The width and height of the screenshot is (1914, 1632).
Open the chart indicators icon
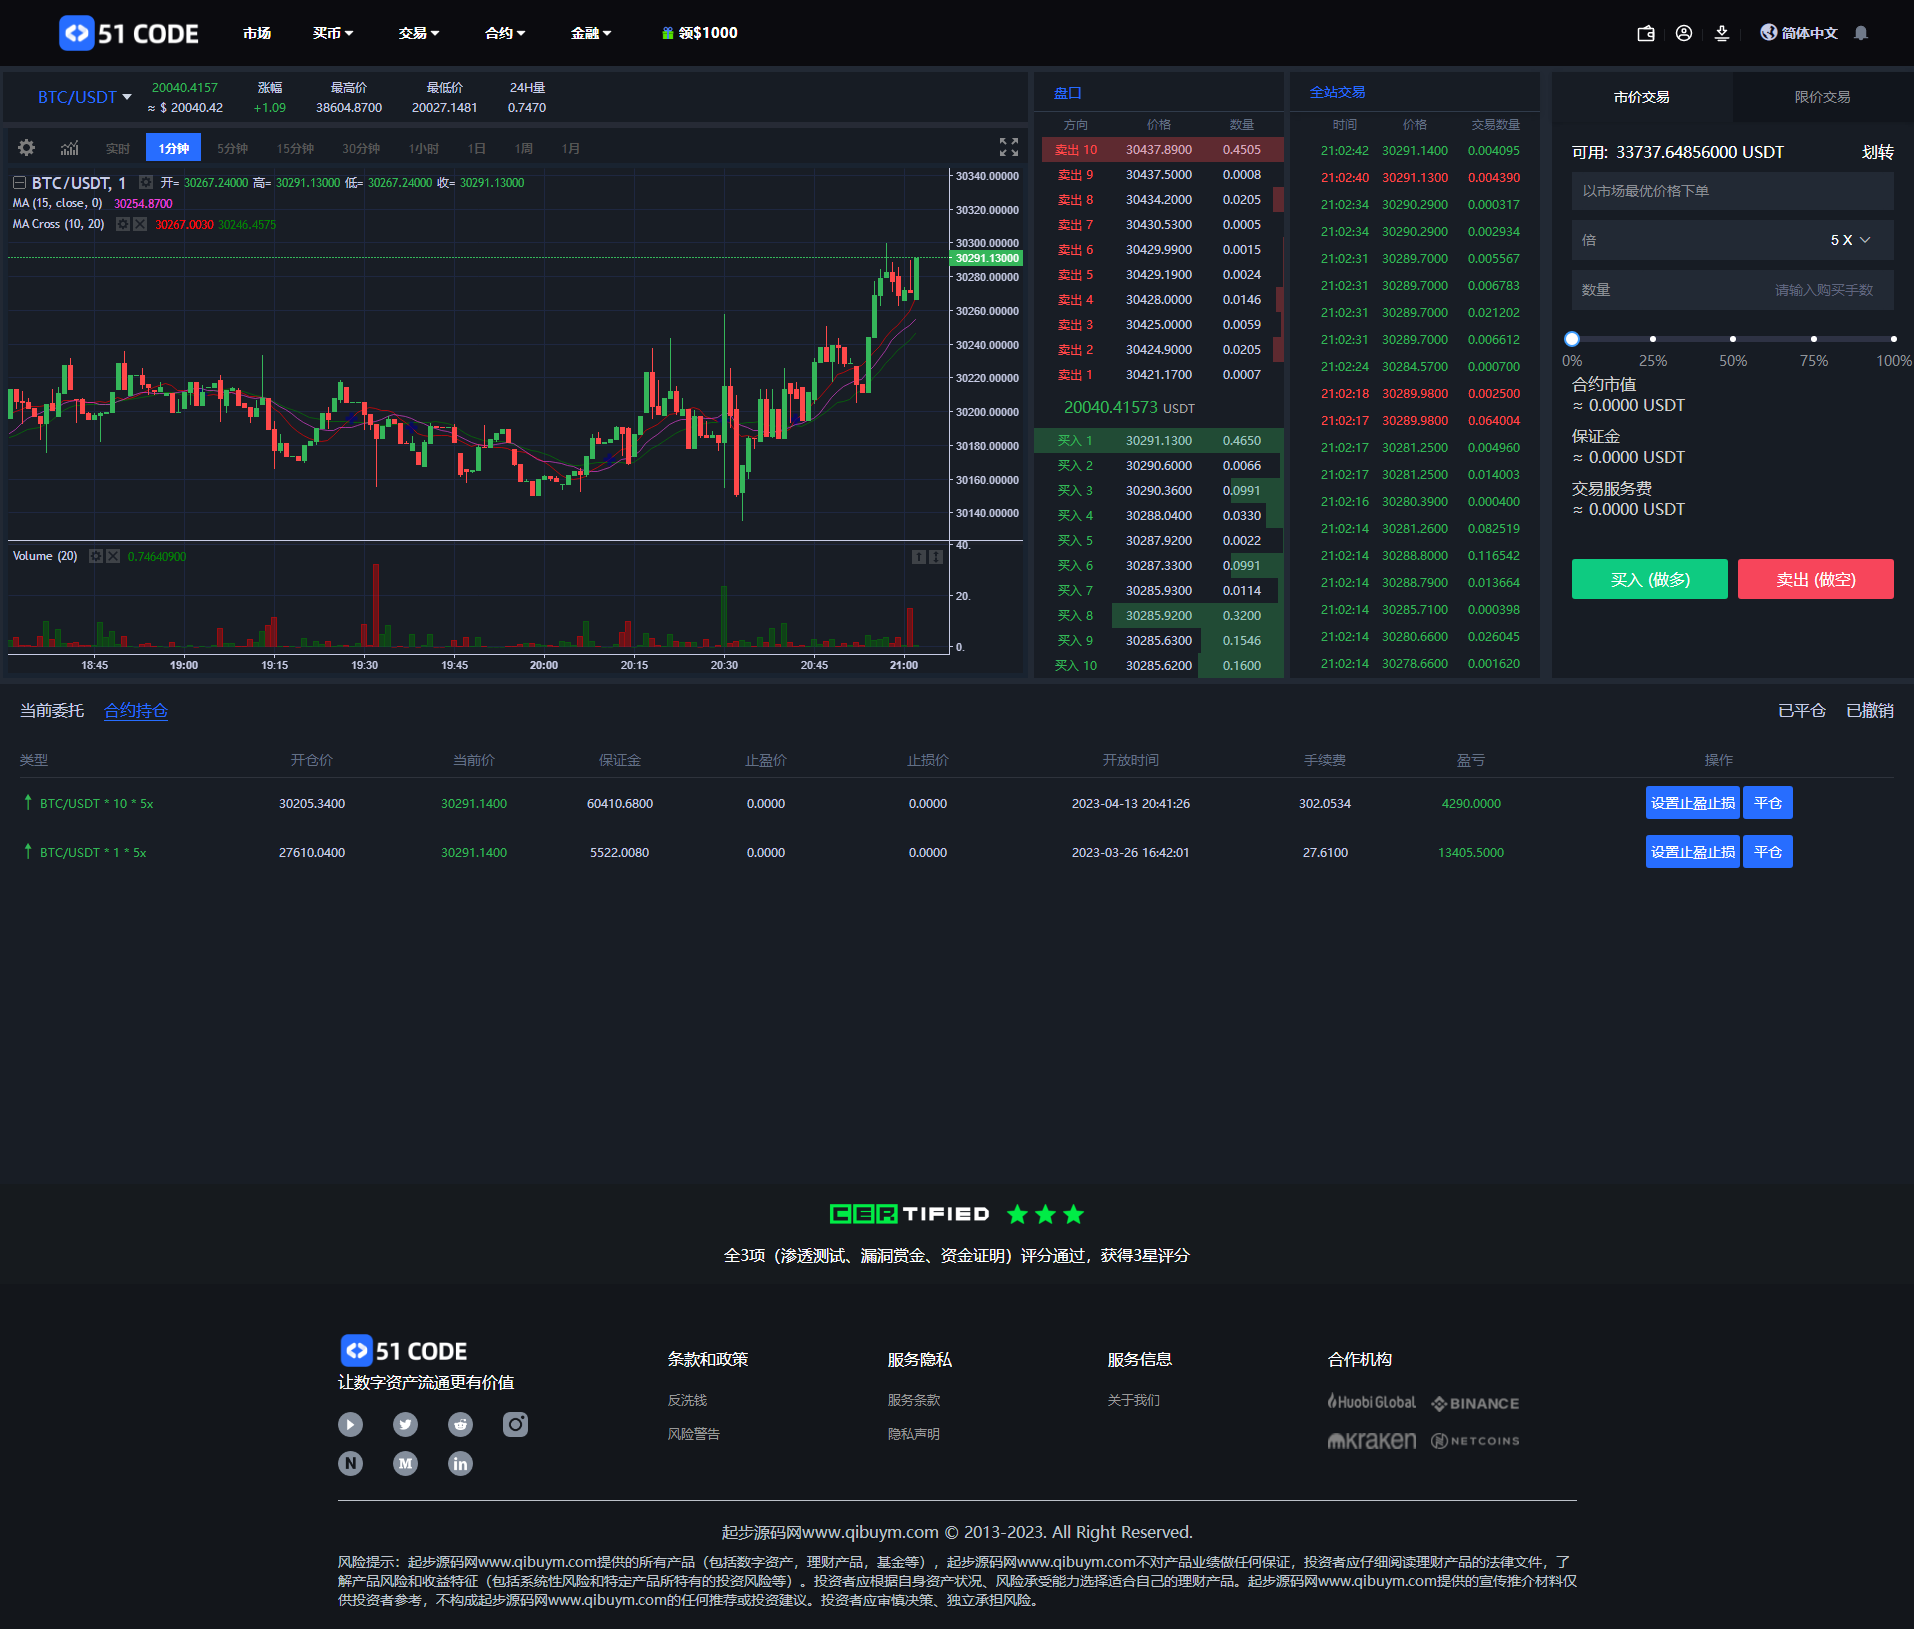pos(69,148)
